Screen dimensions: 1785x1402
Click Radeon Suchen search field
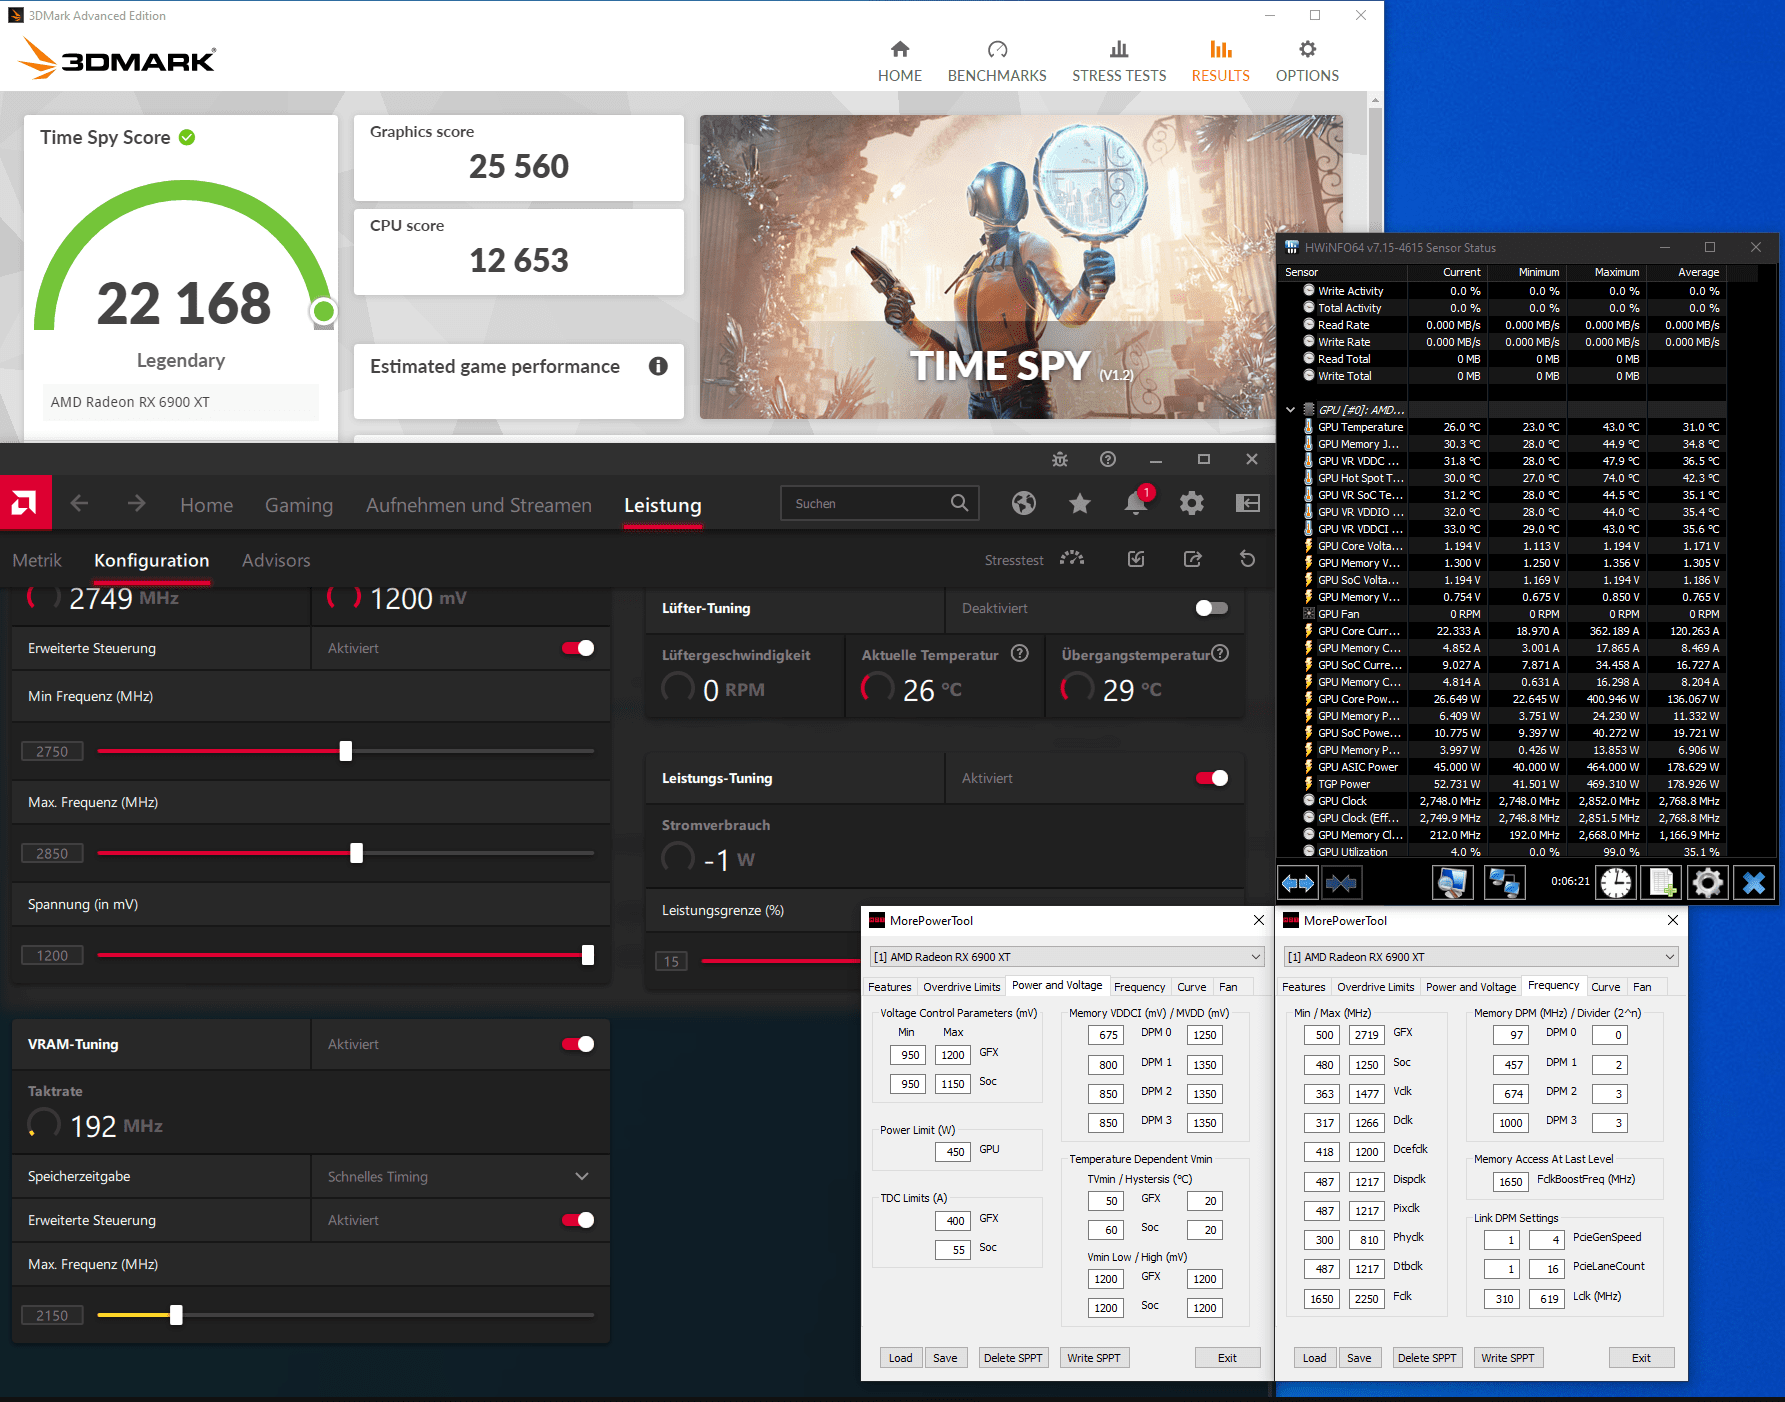click(879, 503)
